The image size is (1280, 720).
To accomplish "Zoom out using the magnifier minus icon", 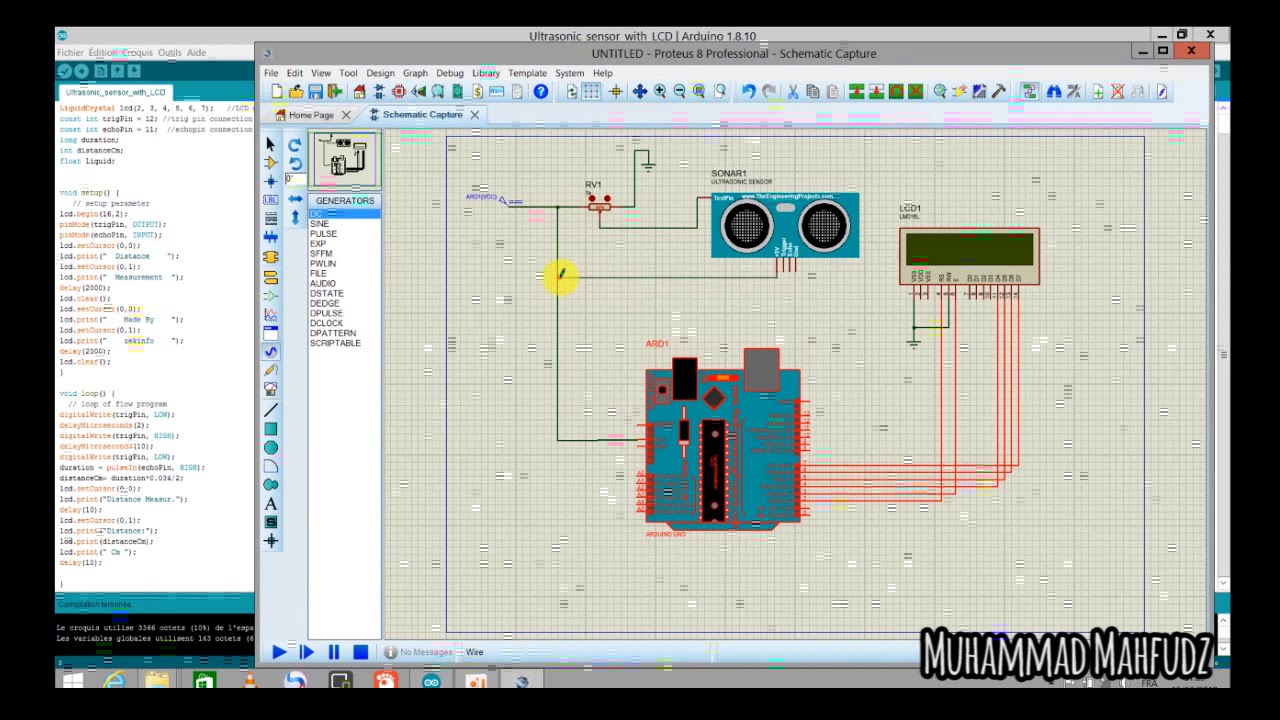I will (679, 92).
